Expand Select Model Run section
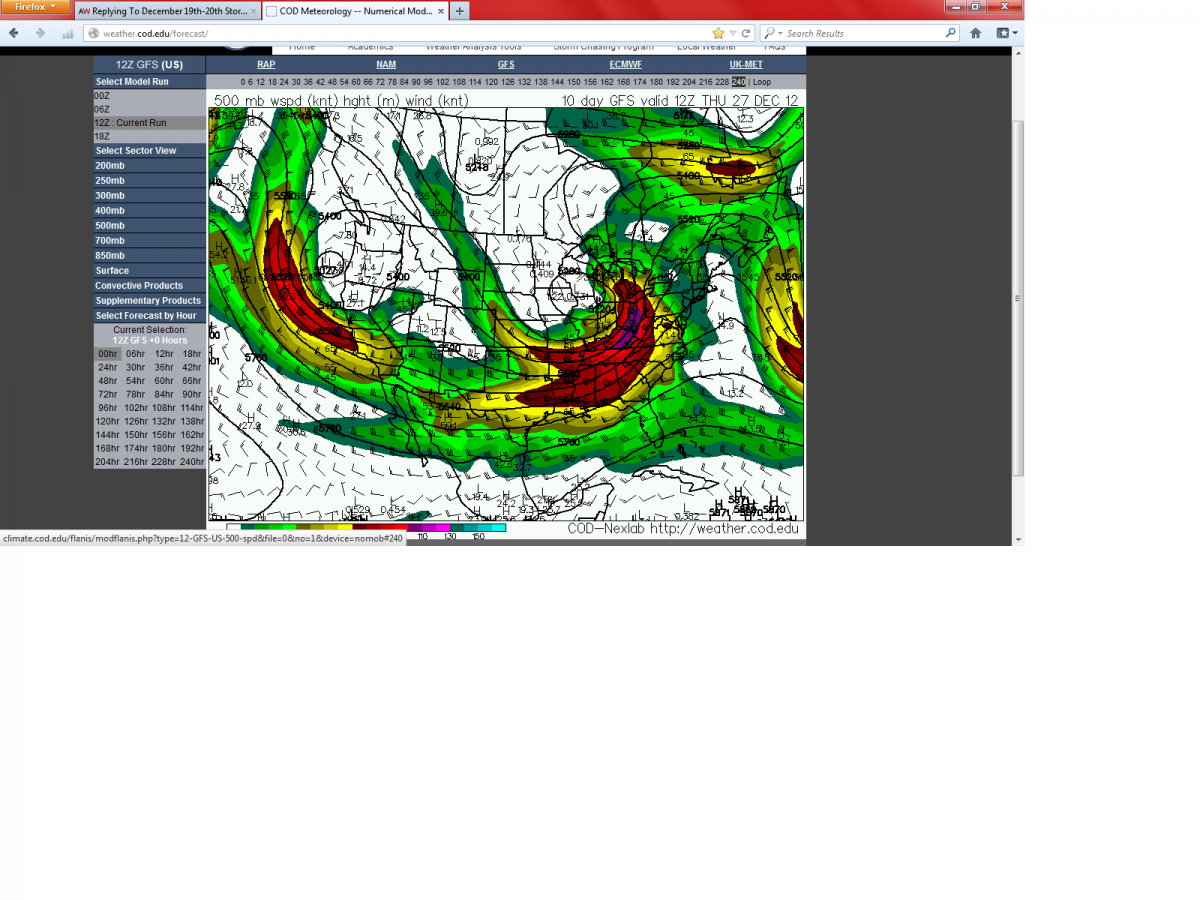The height and width of the screenshot is (900, 1200). pyautogui.click(x=150, y=82)
